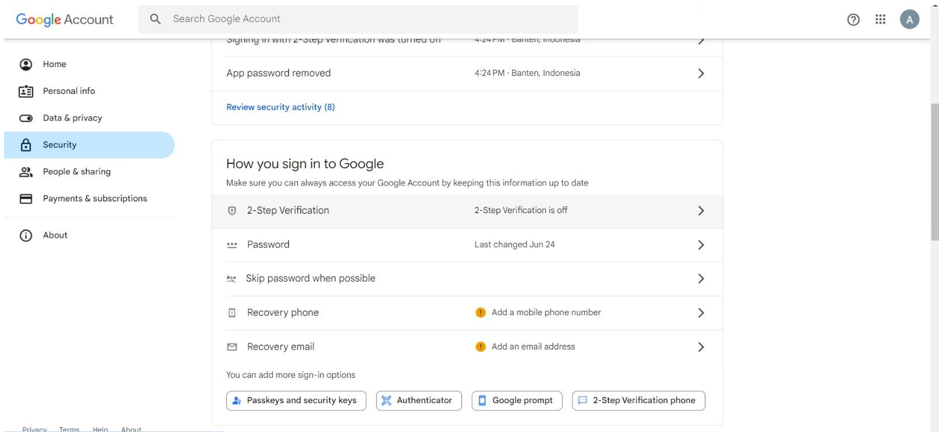Open the About sidebar item
The image size is (939, 432).
click(89, 235)
